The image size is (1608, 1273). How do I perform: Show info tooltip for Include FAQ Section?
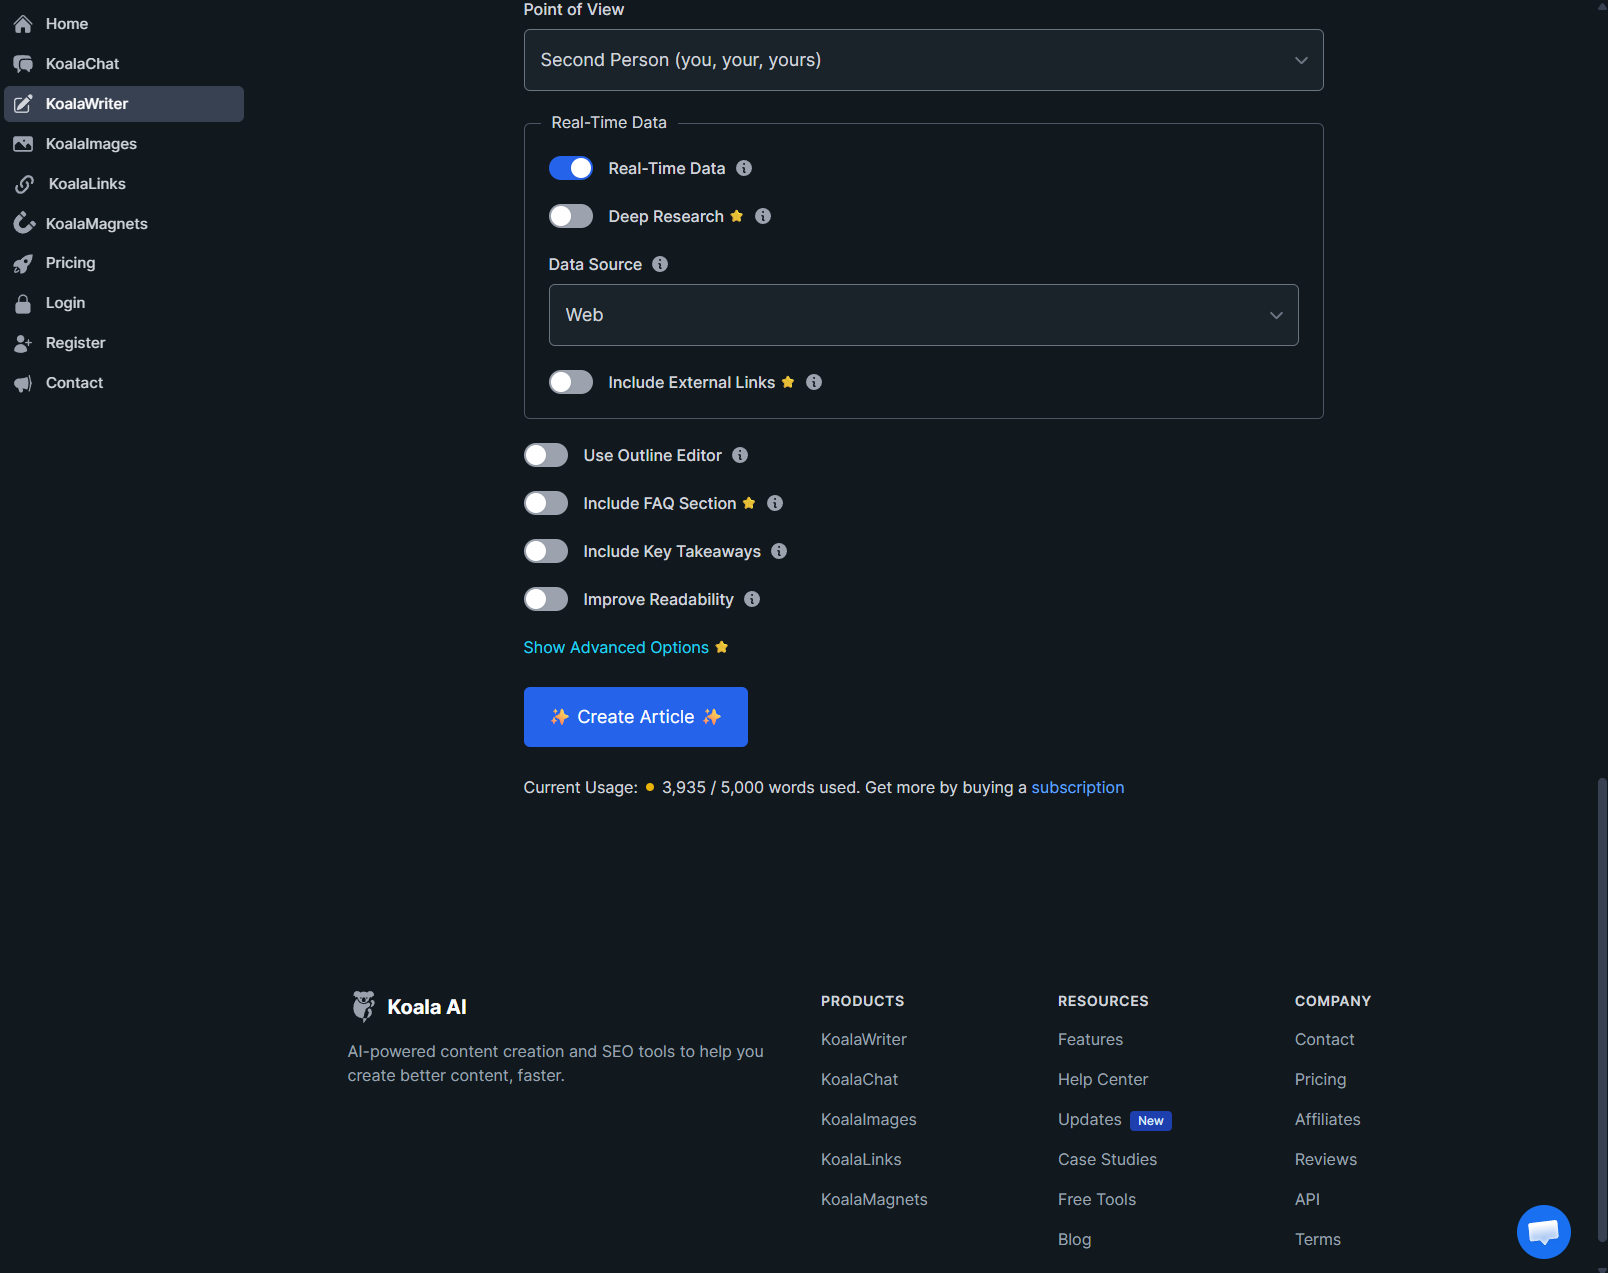pyautogui.click(x=775, y=503)
